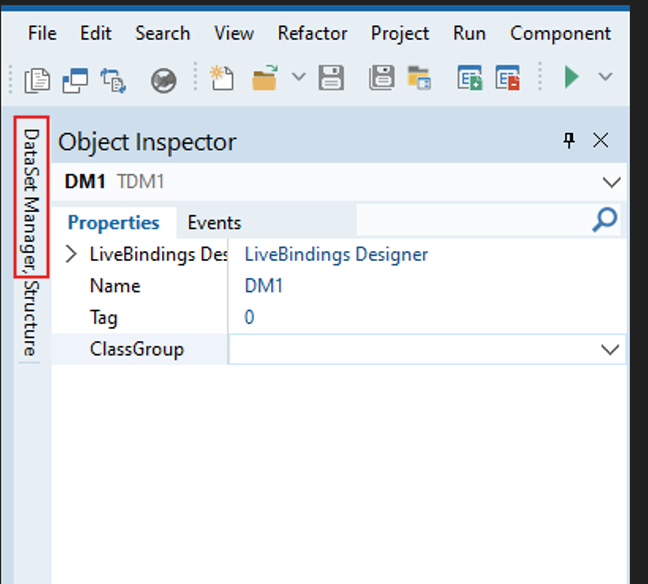Click the LiveBindings Designer link value
648x584 pixels.
click(x=336, y=254)
